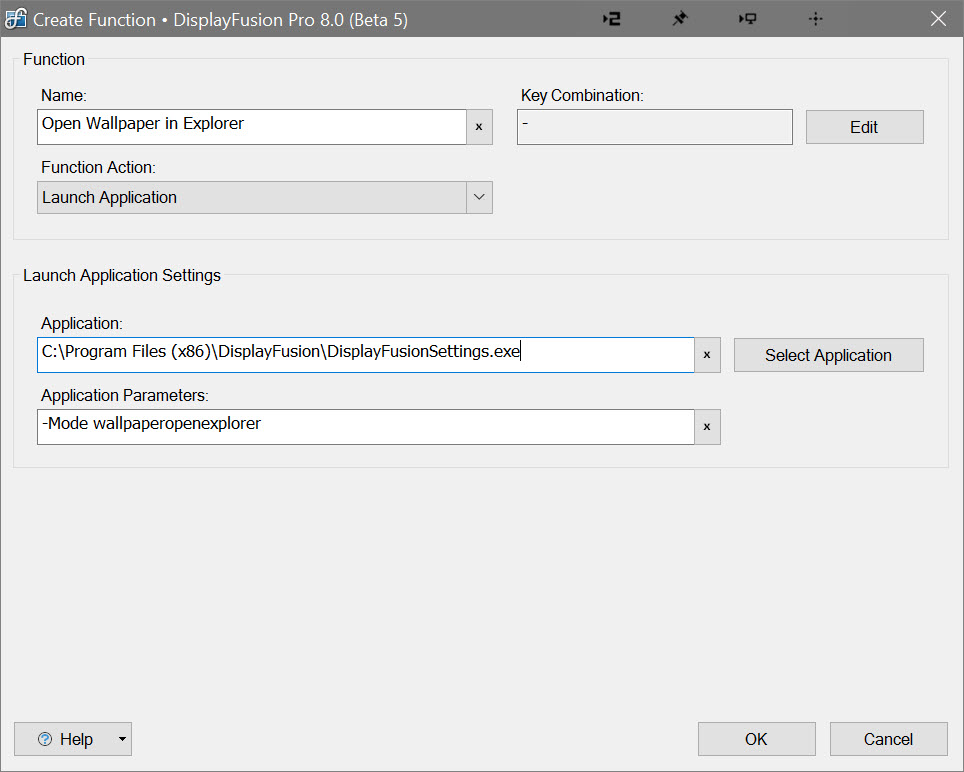This screenshot has height=772, width=964.
Task: Click the Application path text field
Action: pos(365,355)
